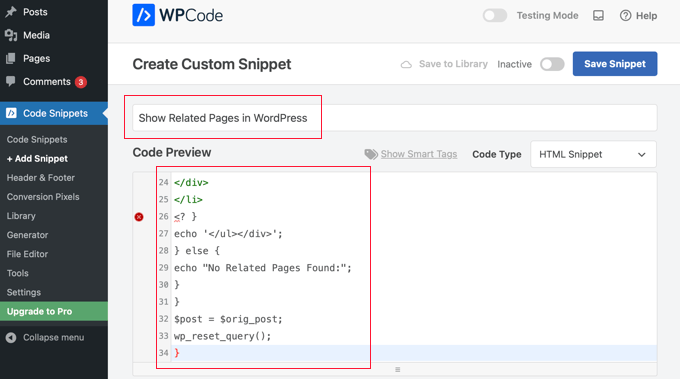Open Help in the top bar
The height and width of the screenshot is (379, 680).
(638, 16)
